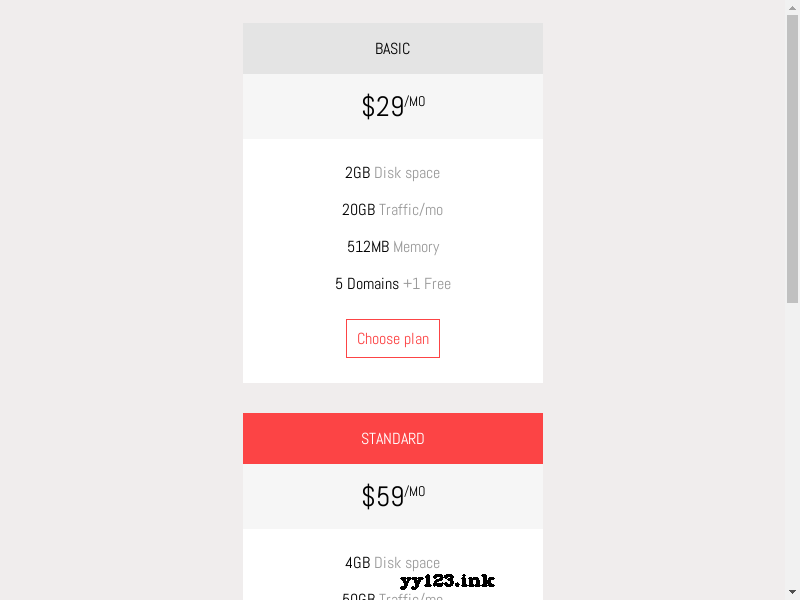Select the STANDARD plan header

point(392,438)
